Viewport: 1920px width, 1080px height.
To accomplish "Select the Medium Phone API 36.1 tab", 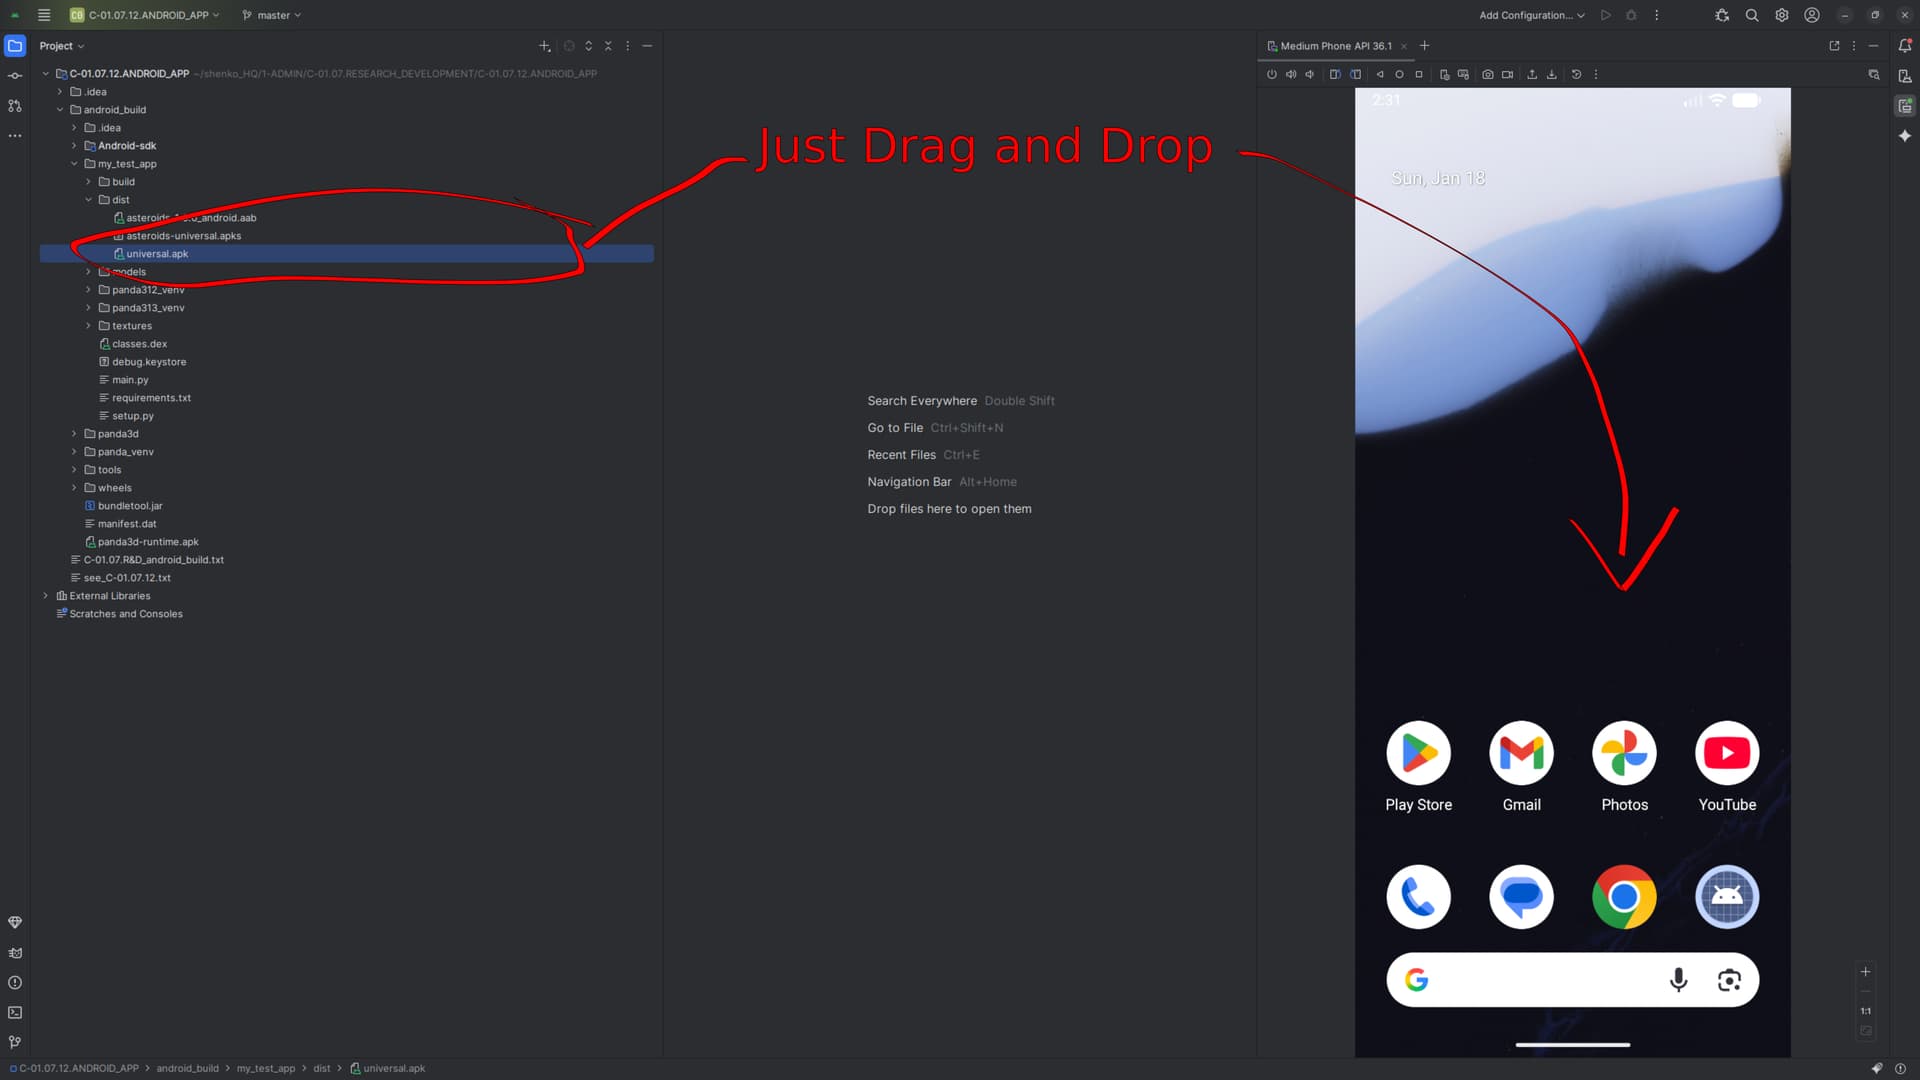I will click(x=1335, y=46).
